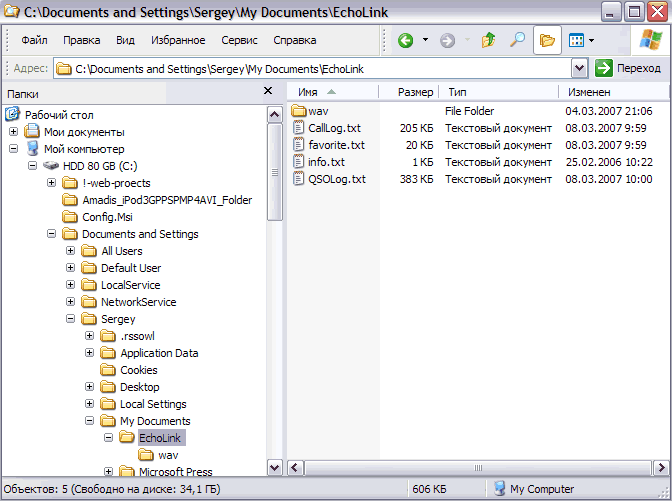
Task: Open the Справка menu
Action: 295,40
